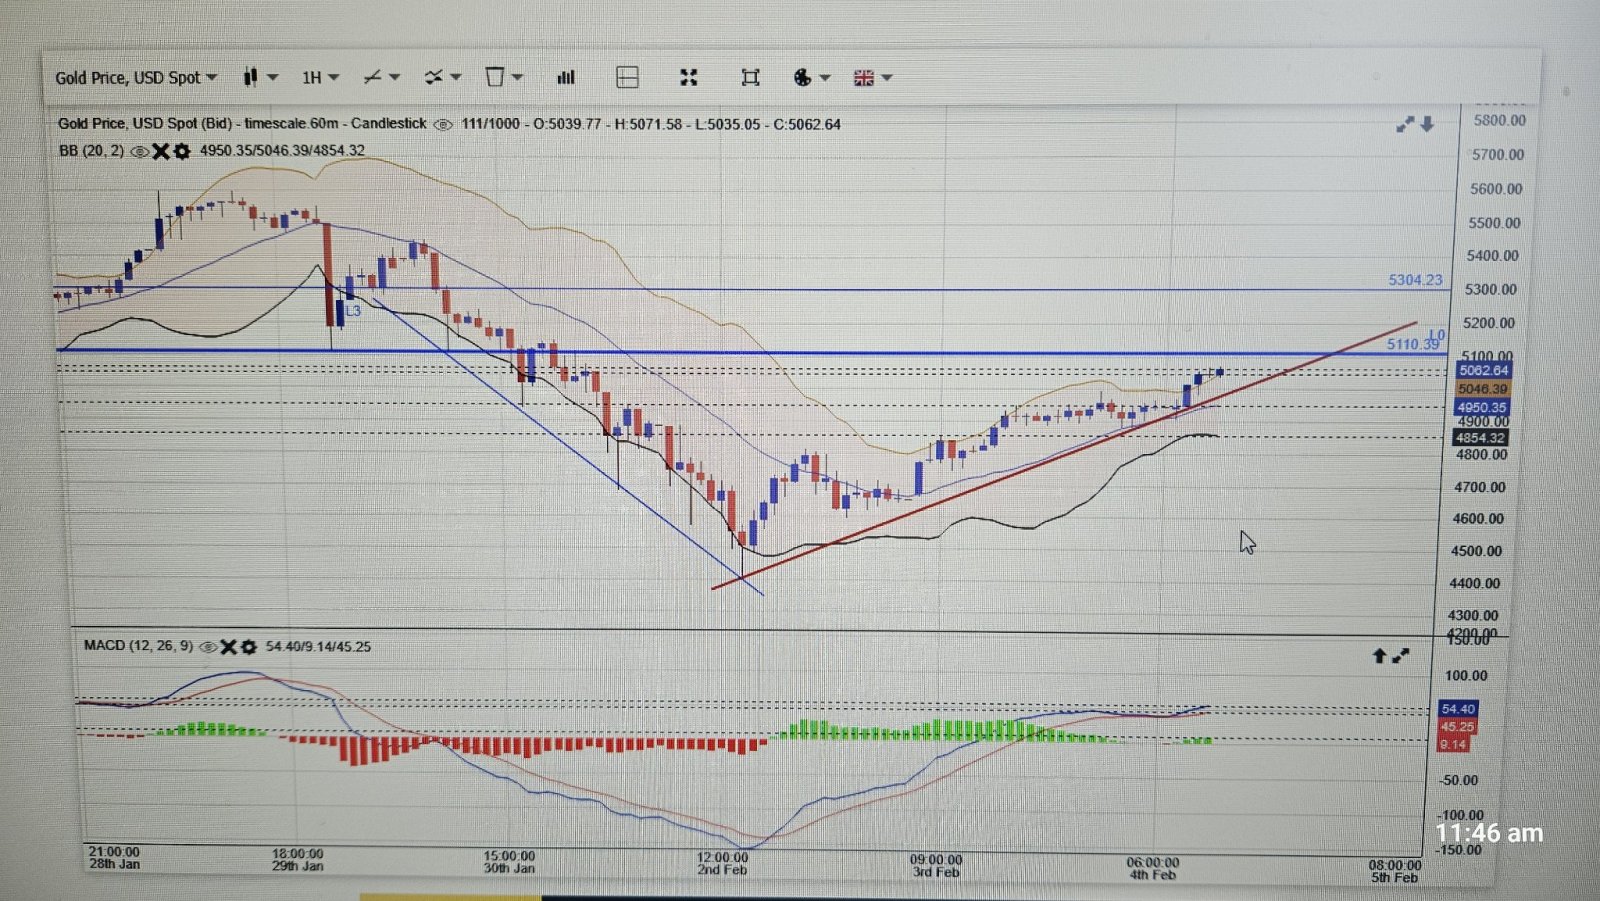Image resolution: width=1600 pixels, height=901 pixels.
Task: Click the fullscreen expand arrows icon
Action: click(688, 77)
